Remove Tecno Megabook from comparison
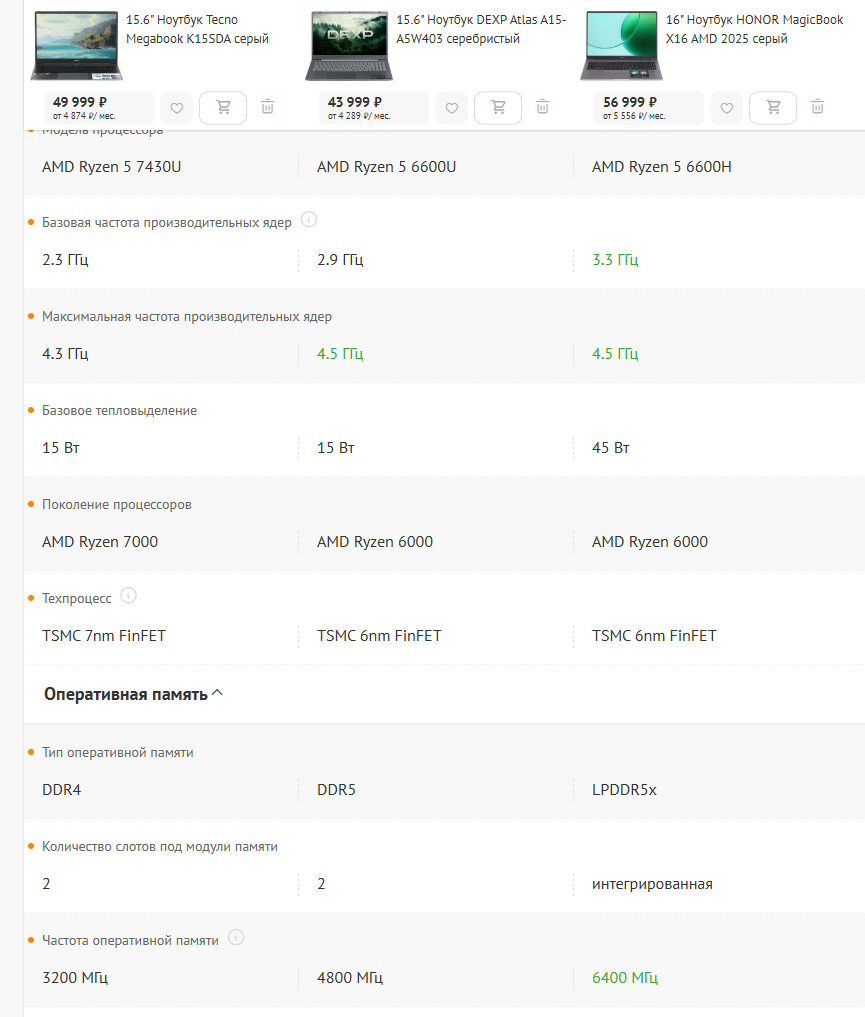Screen dimensions: 865x1017 tap(267, 107)
